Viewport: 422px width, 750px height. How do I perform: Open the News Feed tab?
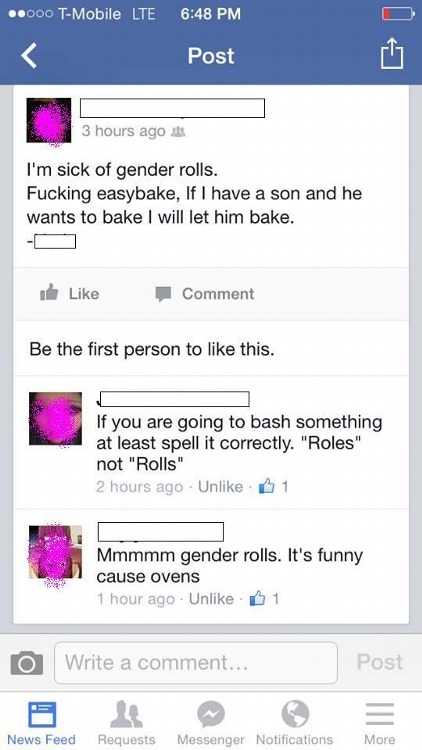click(x=41, y=724)
